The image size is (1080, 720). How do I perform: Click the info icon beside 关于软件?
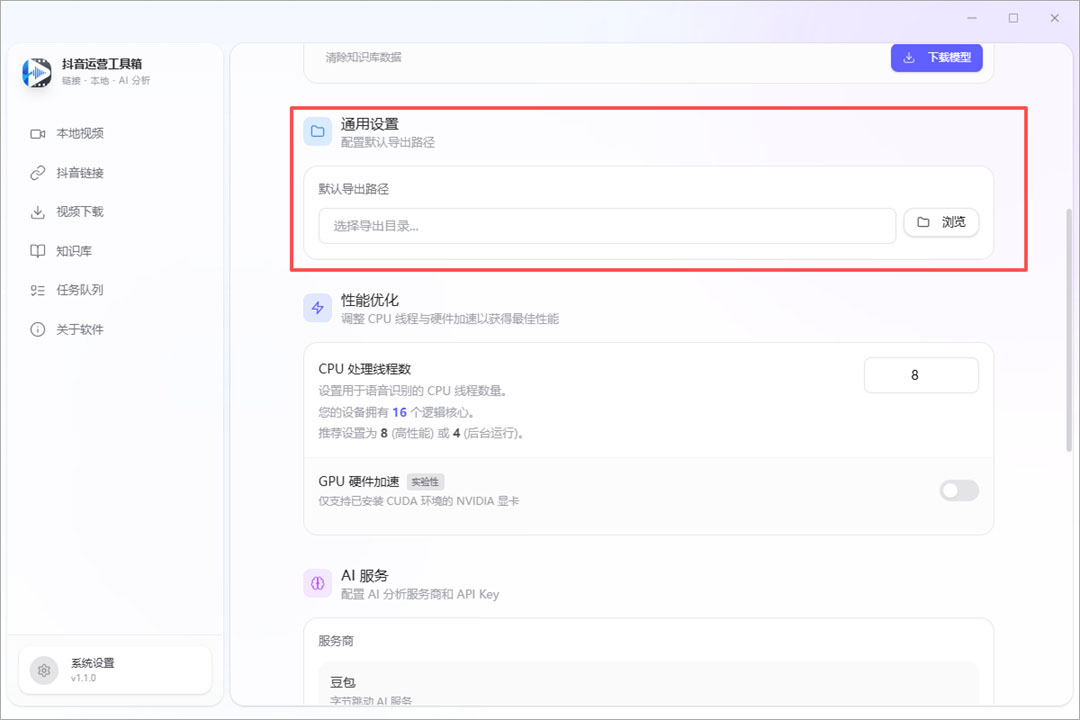(36, 329)
